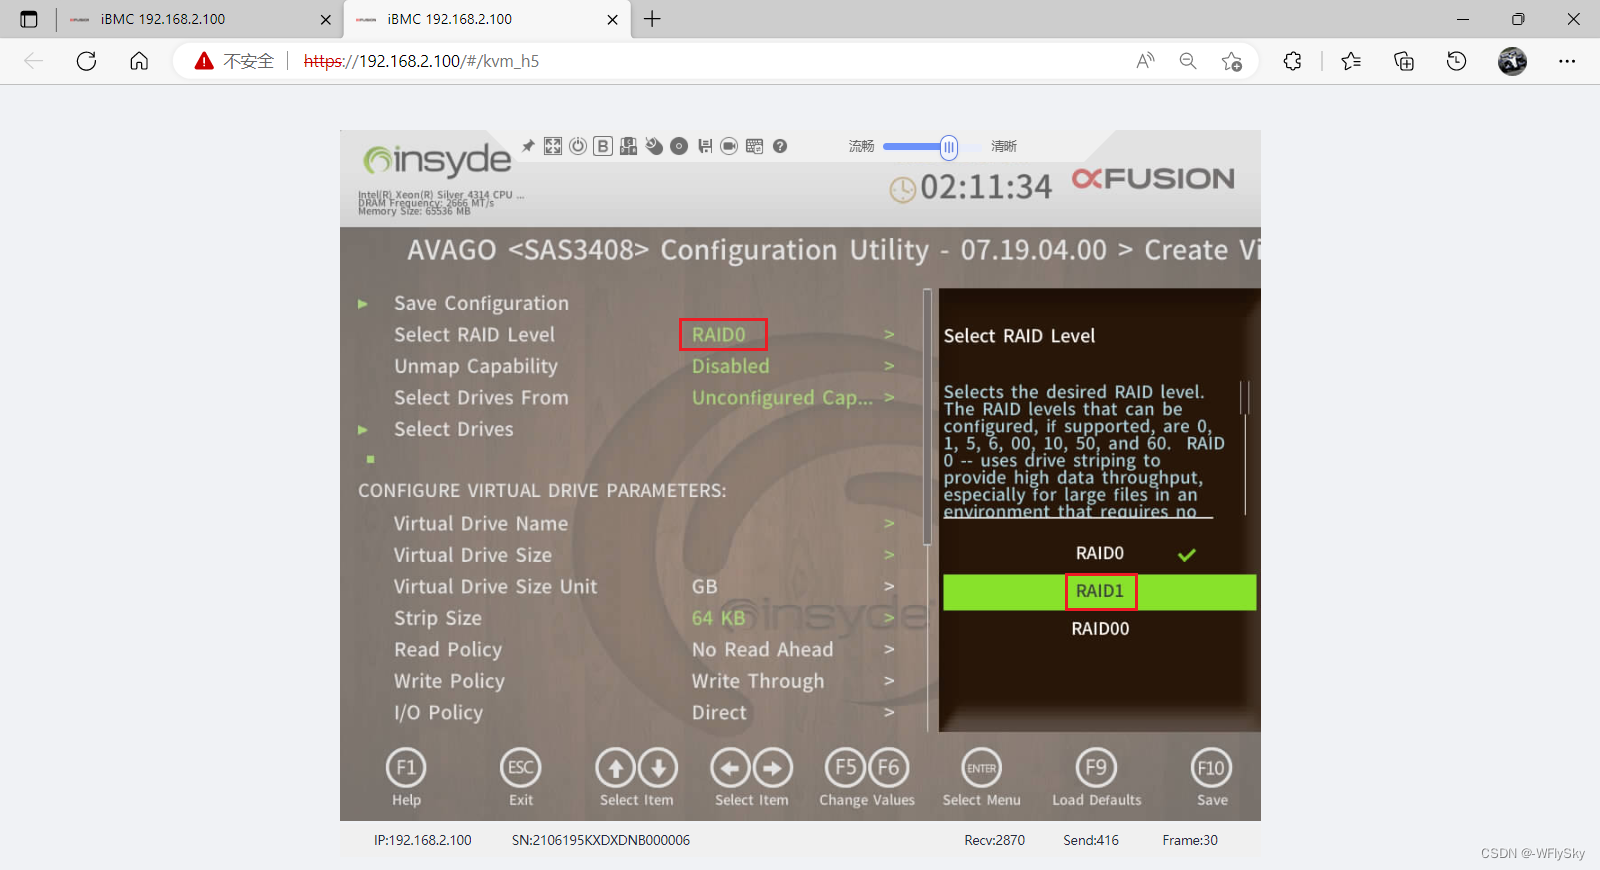
Task: Click the Disabled value for Unmap Capability
Action: (x=731, y=366)
